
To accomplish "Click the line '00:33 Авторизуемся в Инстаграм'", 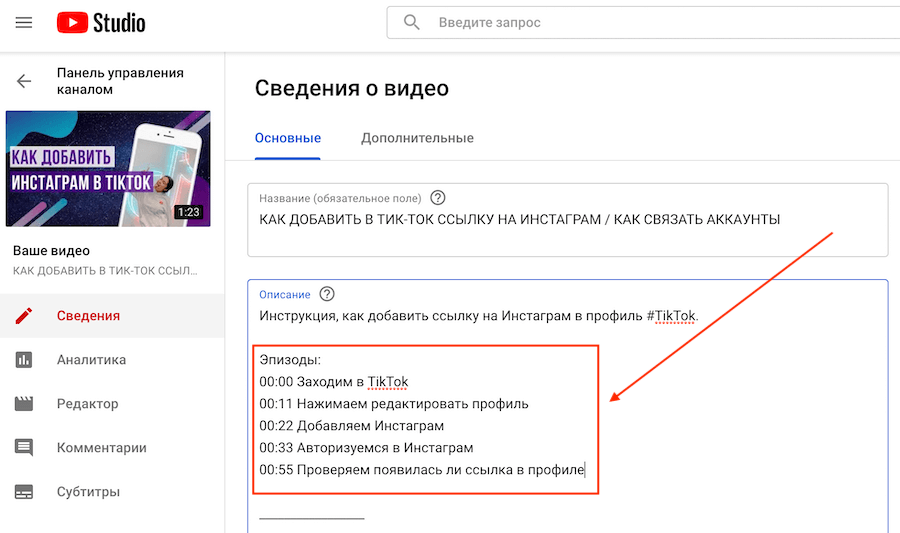I will tap(366, 448).
